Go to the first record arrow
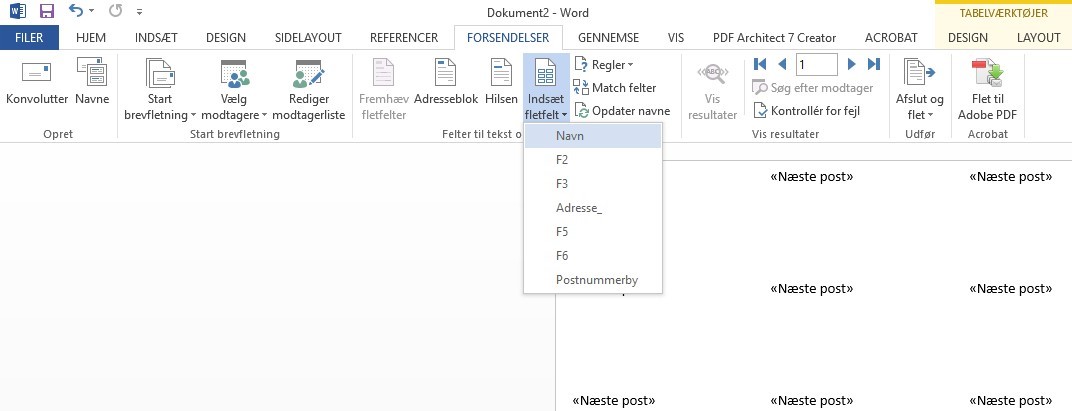 (x=760, y=64)
